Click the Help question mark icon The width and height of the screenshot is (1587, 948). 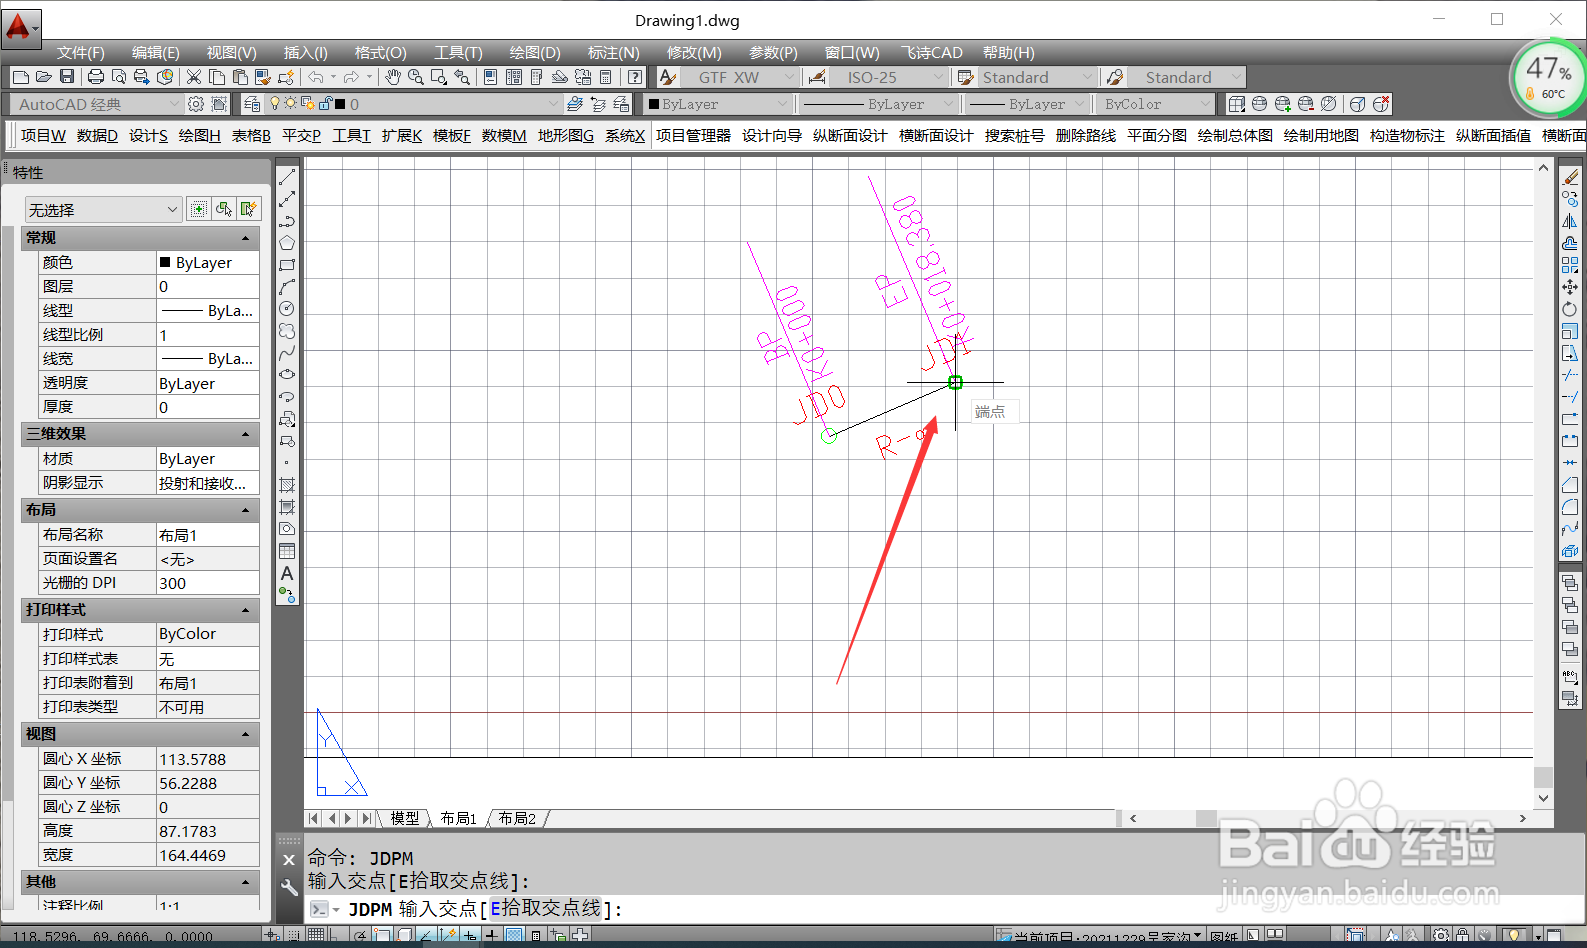[635, 77]
